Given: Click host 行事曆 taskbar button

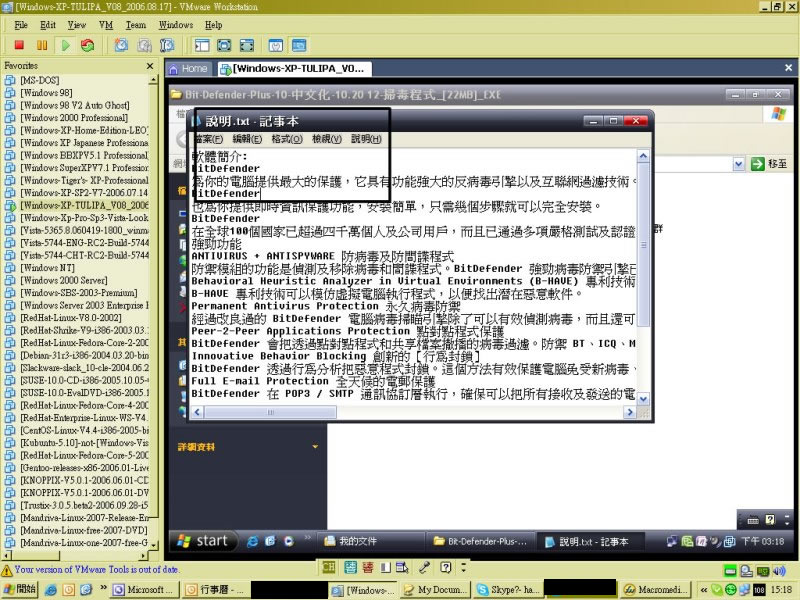Looking at the screenshot, I should (x=216, y=590).
